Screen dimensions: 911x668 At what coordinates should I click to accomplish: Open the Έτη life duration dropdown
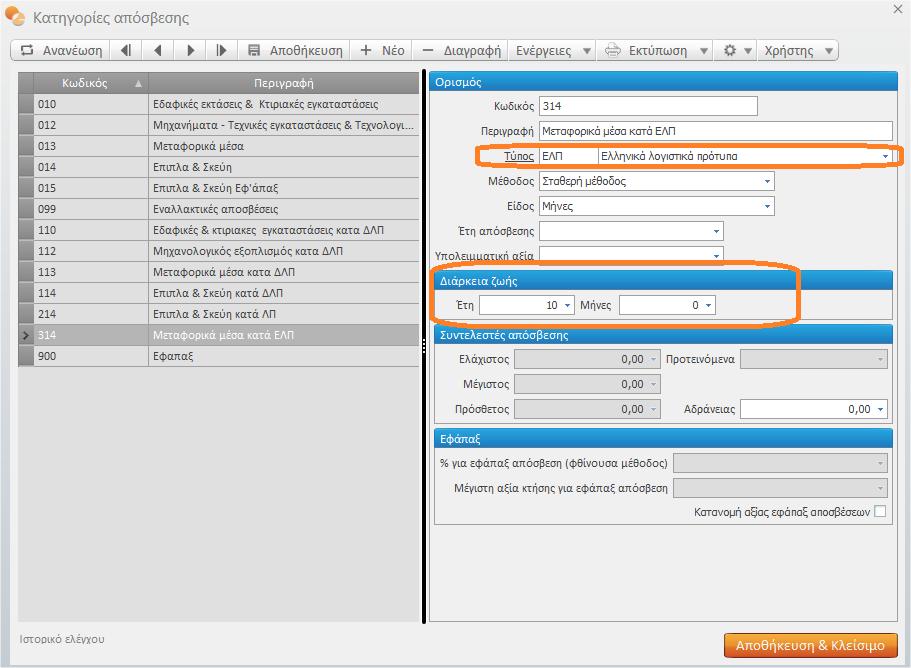[567, 305]
